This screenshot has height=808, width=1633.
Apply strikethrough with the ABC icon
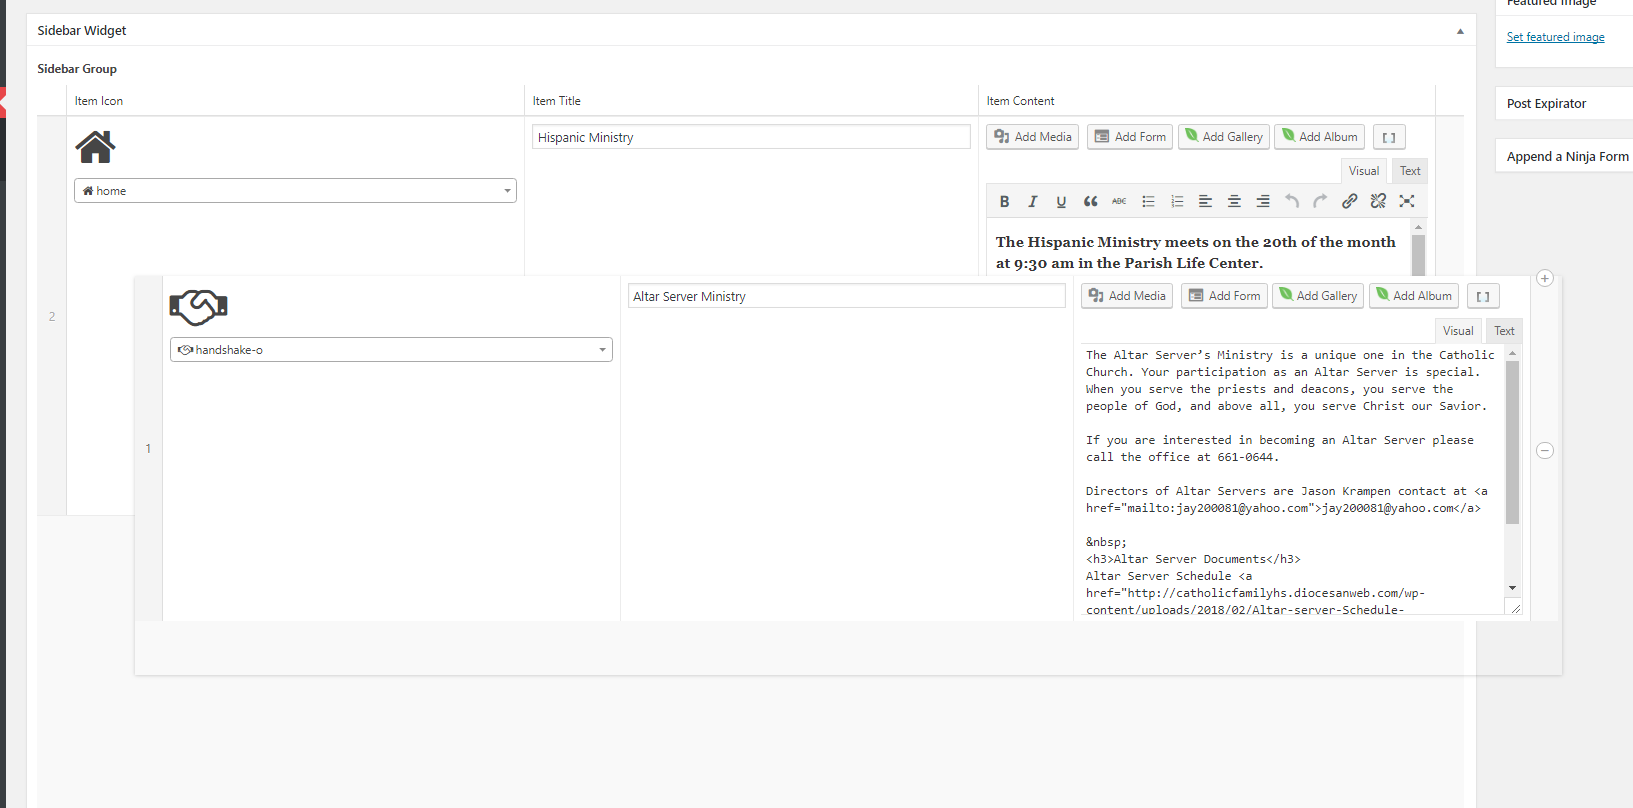pos(1119,201)
